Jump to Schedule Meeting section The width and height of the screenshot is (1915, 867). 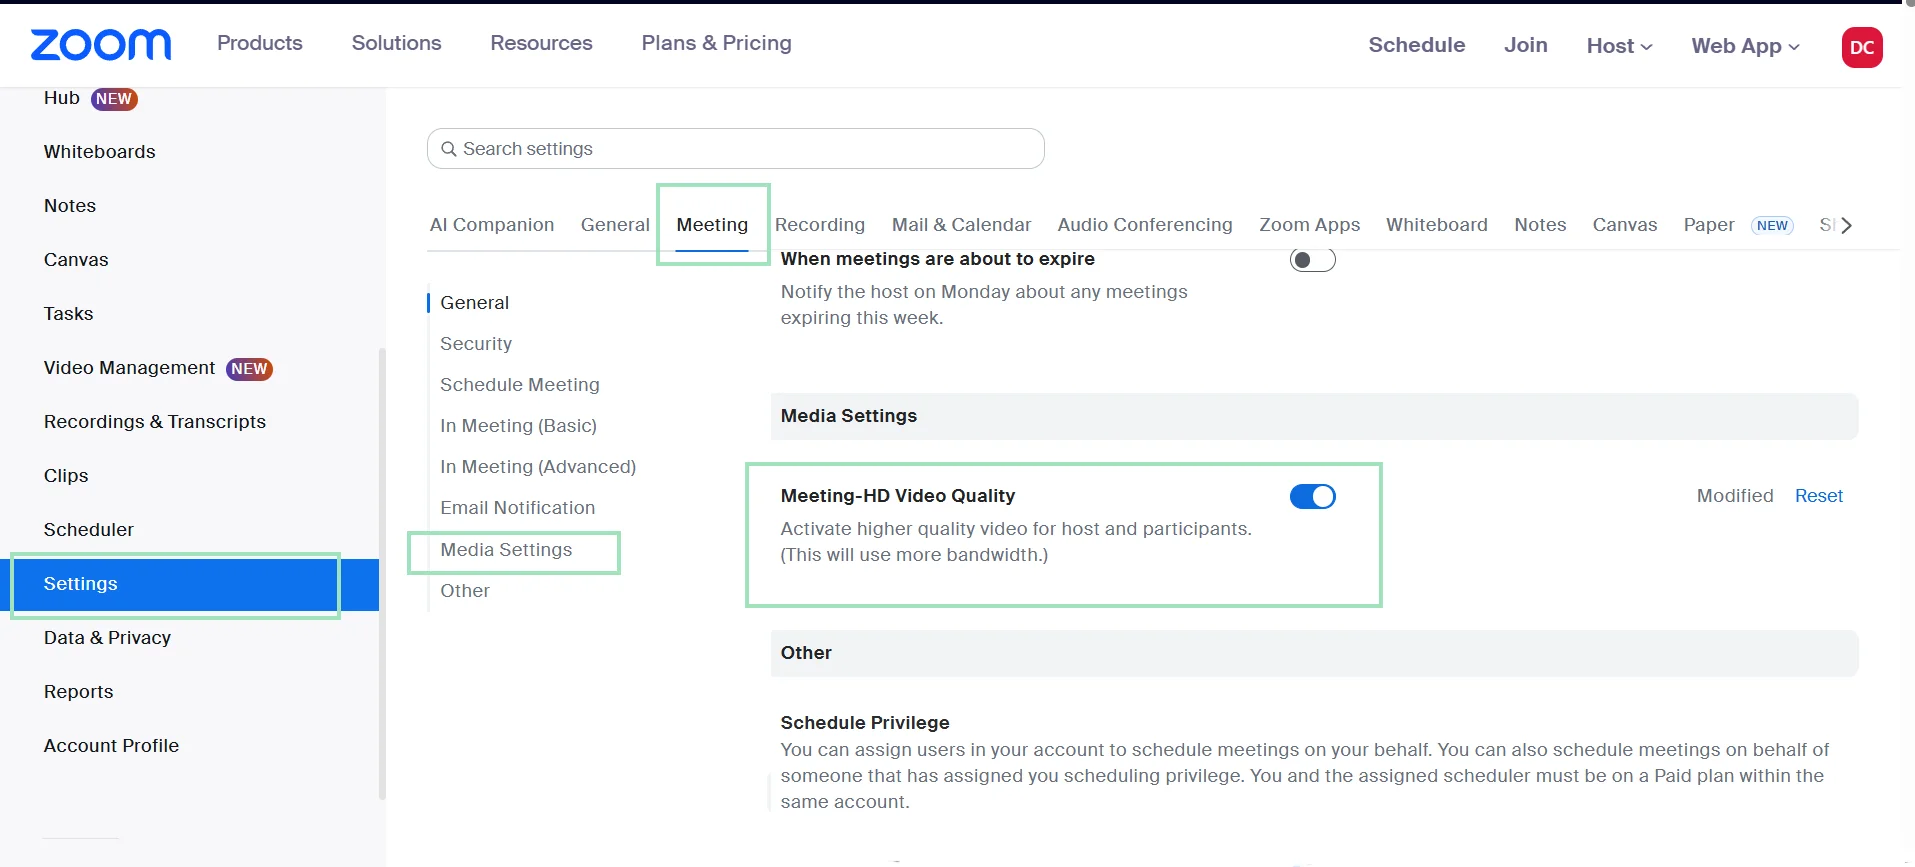520,385
